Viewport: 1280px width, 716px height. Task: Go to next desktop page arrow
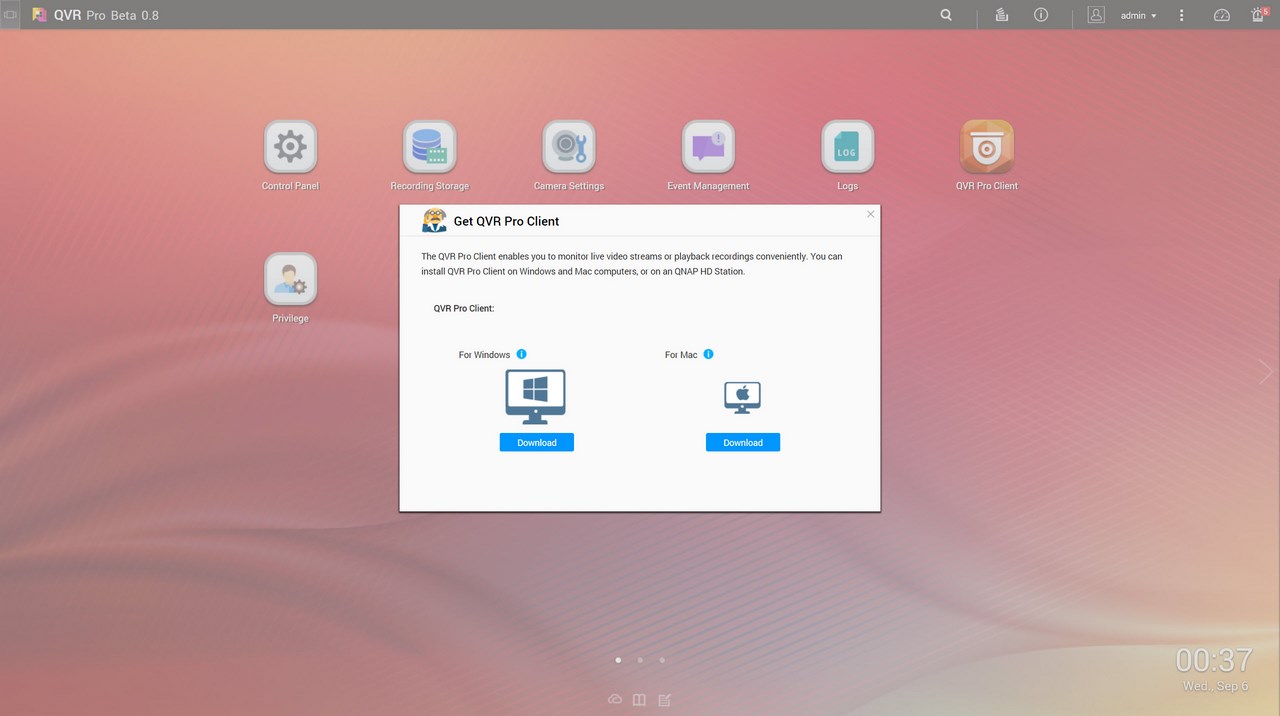click(1266, 372)
